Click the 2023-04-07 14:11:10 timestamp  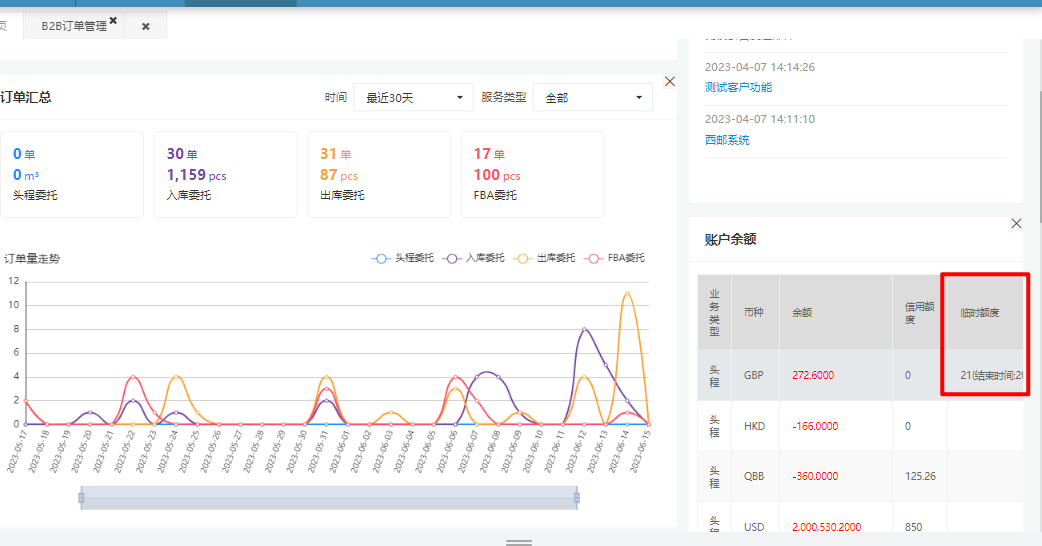click(x=760, y=120)
